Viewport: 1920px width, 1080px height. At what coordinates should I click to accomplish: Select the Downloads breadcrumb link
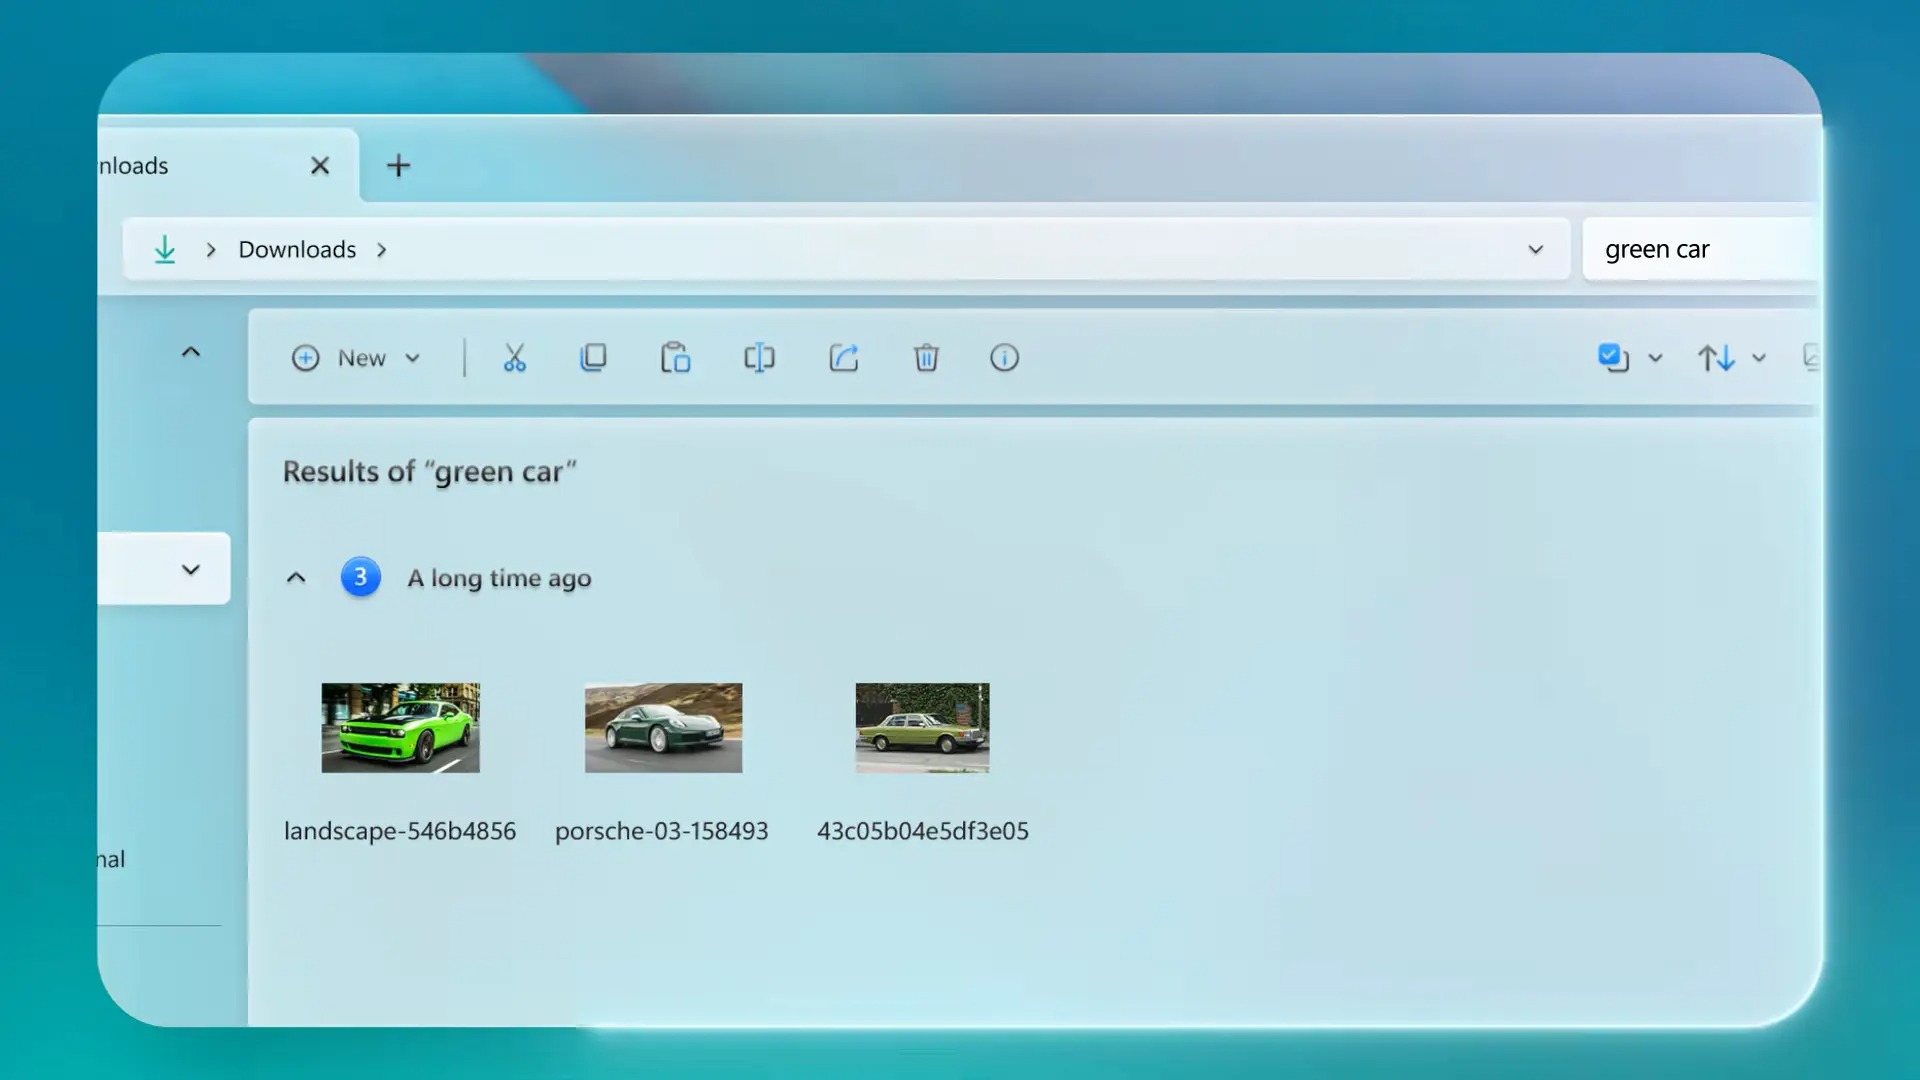point(296,249)
